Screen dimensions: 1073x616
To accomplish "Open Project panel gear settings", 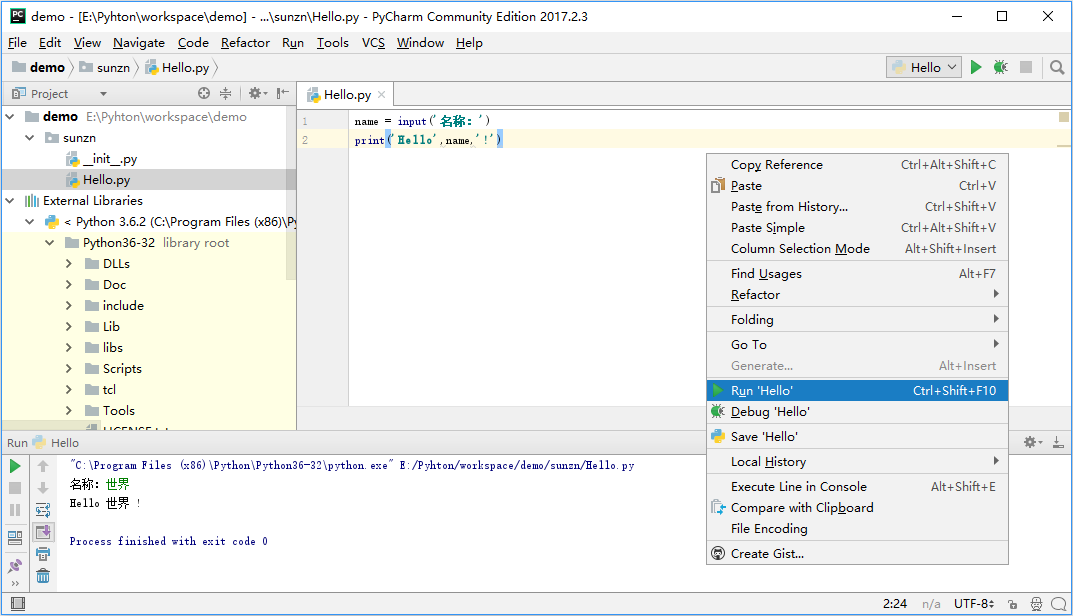I will pos(255,93).
